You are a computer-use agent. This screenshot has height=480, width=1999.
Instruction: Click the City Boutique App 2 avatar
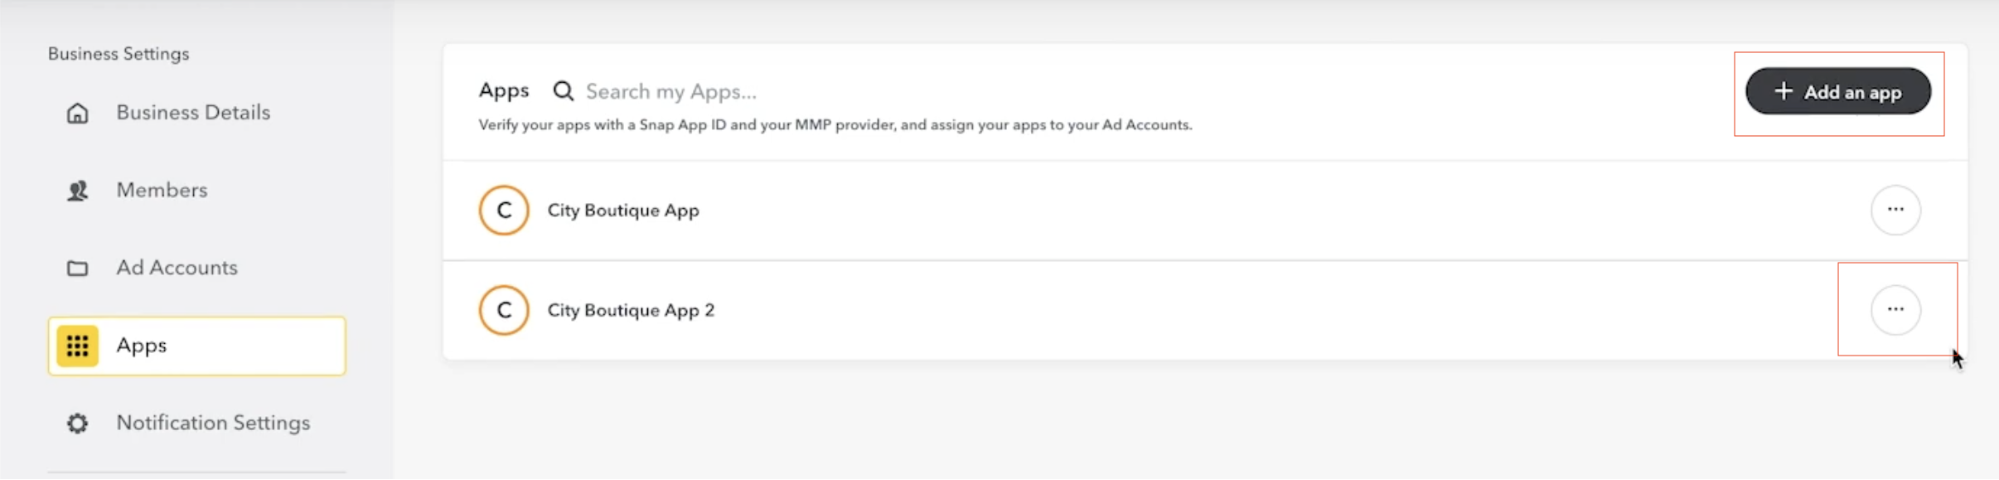pos(504,310)
